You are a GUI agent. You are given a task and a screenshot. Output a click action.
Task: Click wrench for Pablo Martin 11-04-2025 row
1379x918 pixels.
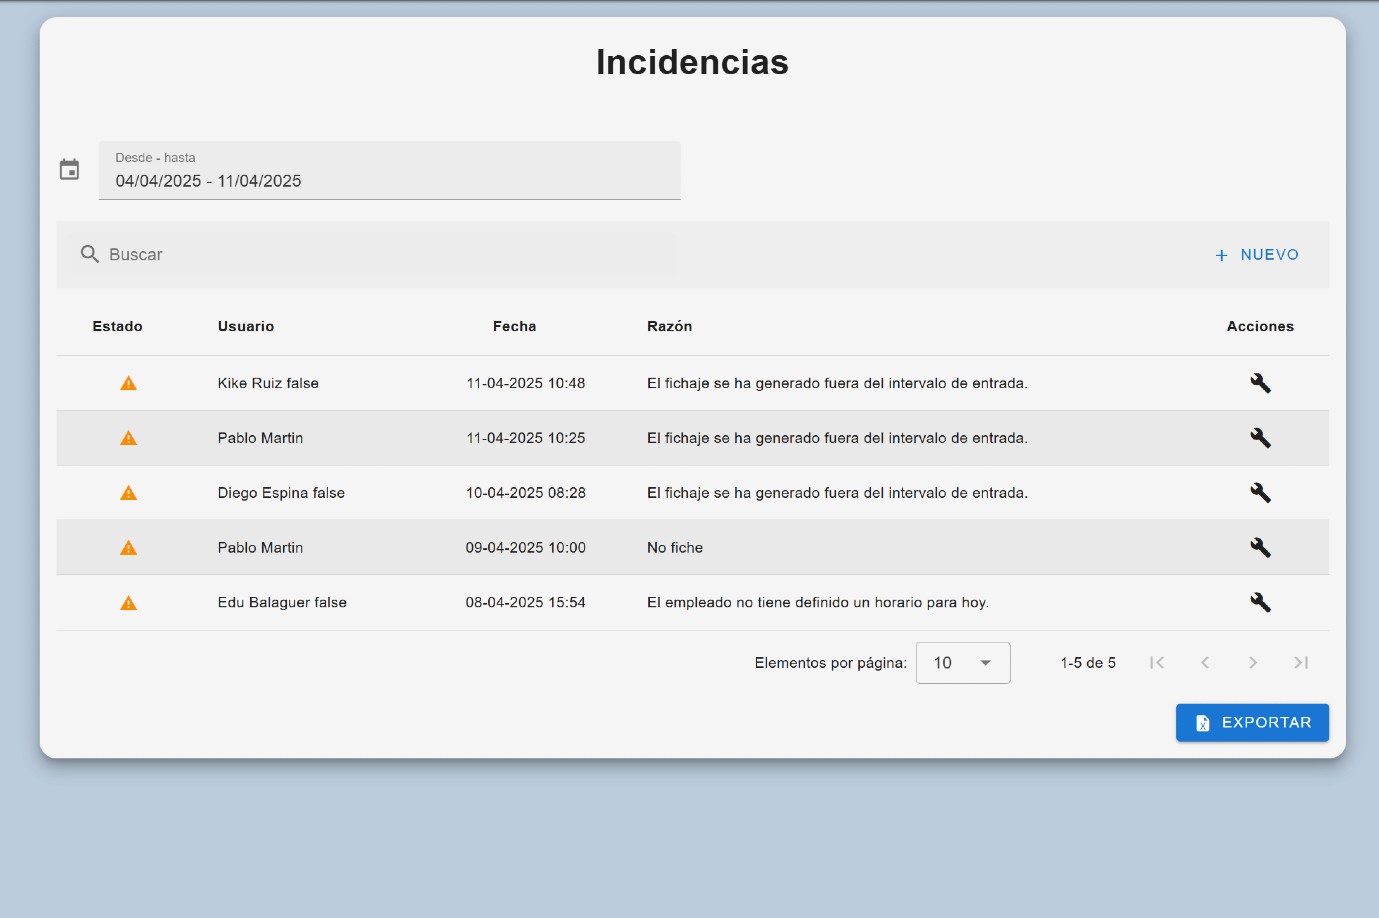coord(1260,438)
